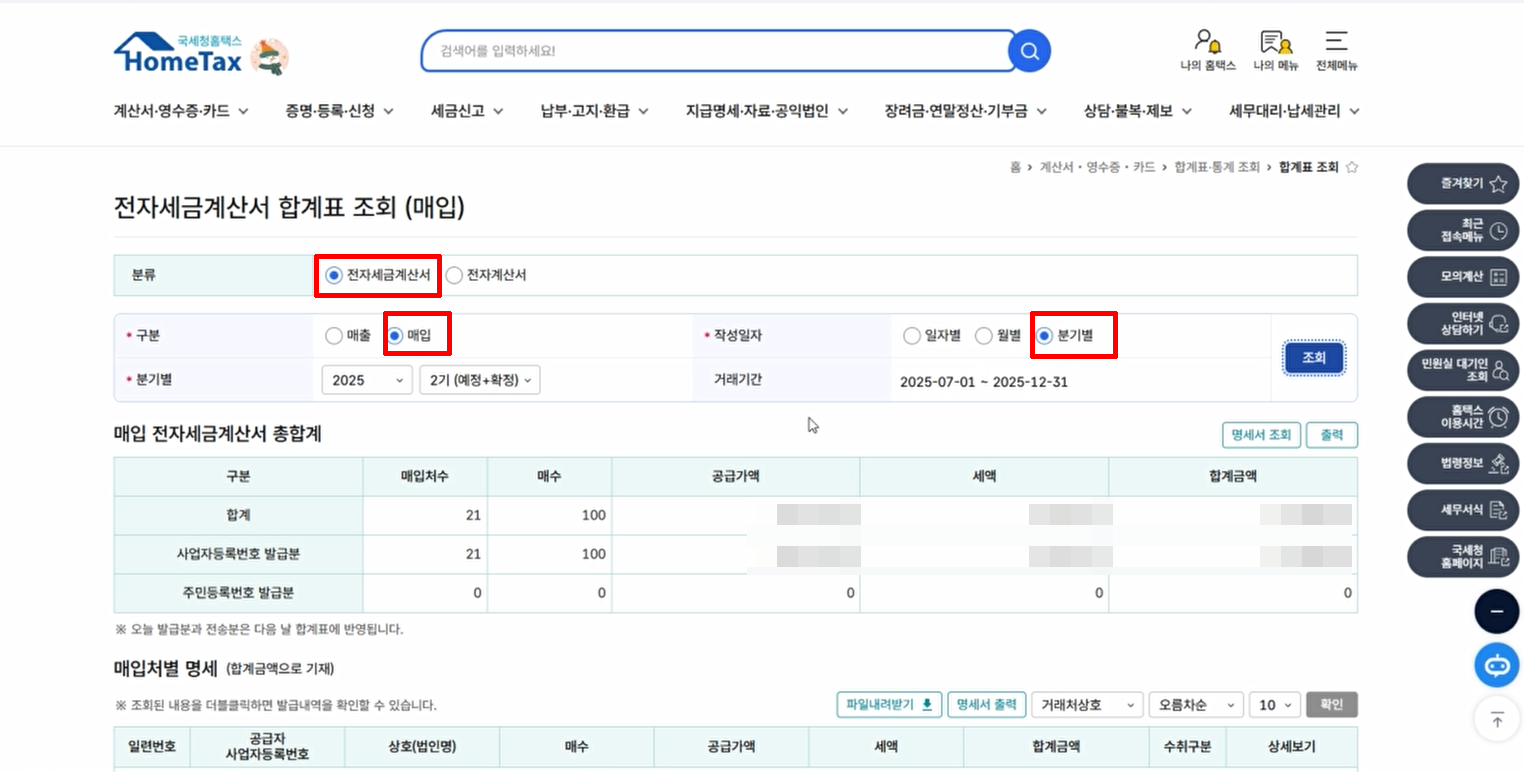Collapse sidebar with minus icon
1524x772 pixels.
click(x=1496, y=612)
